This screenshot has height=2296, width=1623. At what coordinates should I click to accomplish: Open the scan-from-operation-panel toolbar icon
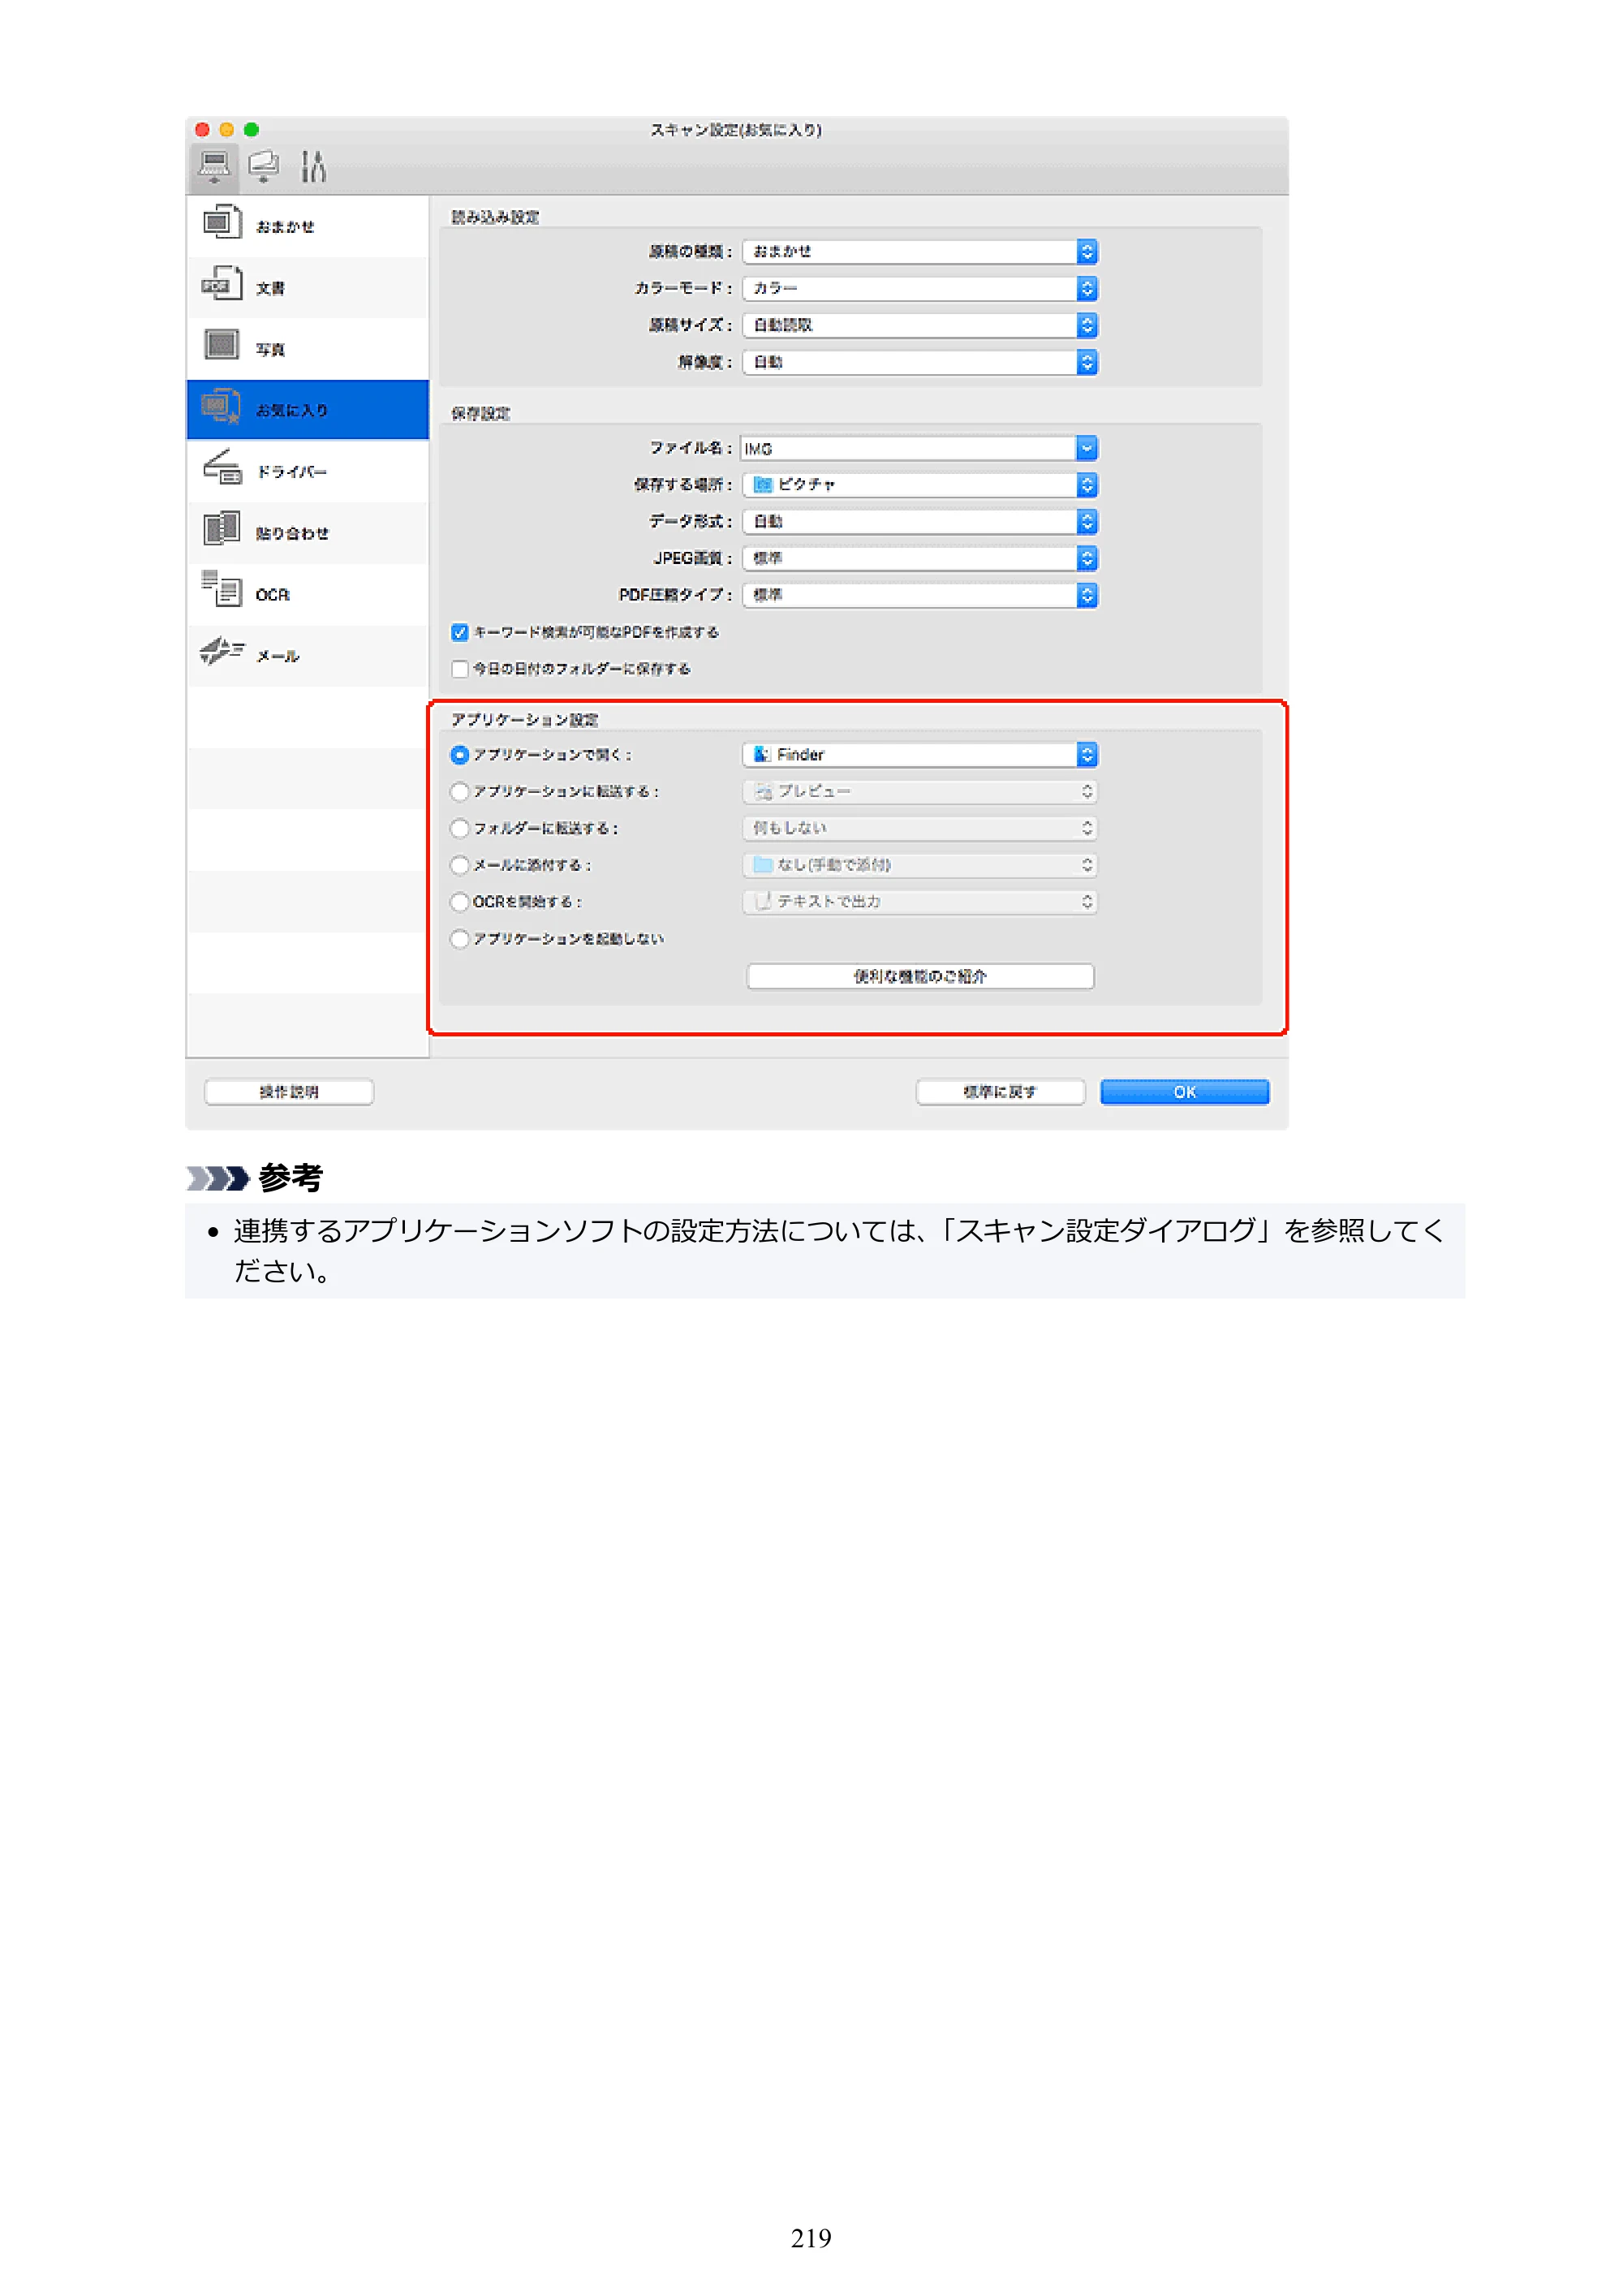coord(264,166)
